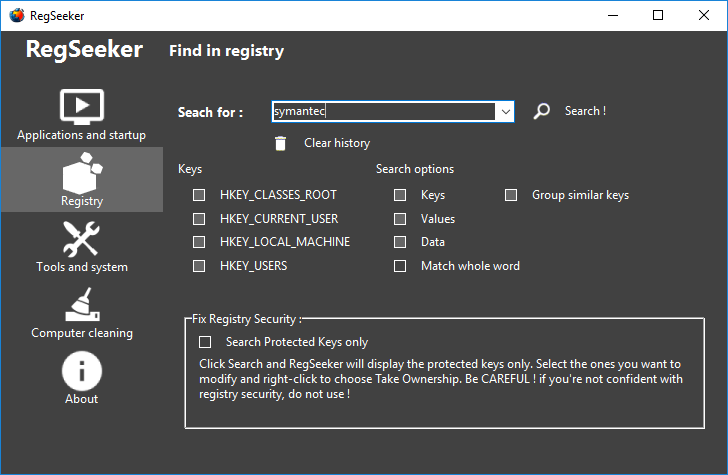The image size is (728, 475).
Task: Toggle the Data search option checkbox
Action: [400, 242]
